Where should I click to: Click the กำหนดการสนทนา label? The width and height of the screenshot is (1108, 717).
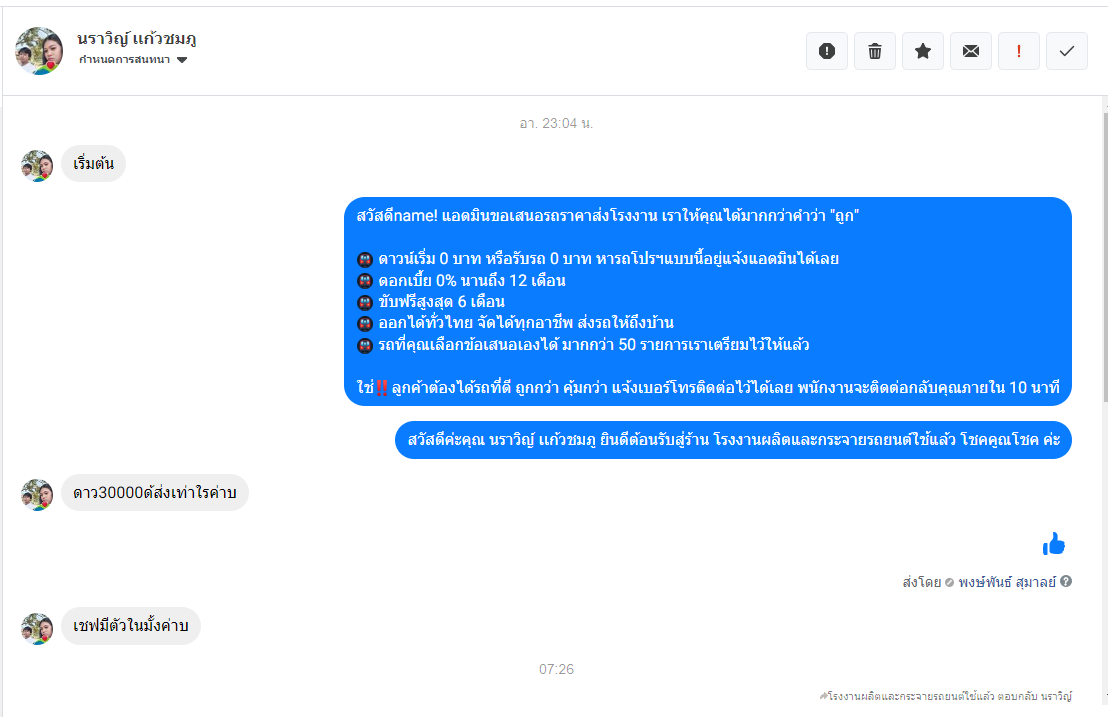click(x=124, y=59)
